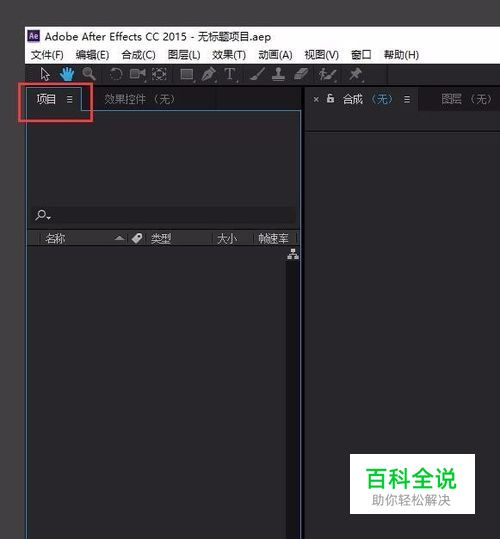Toggle the composition viewer lock icon
Viewport: 500px width, 539px height.
coord(330,98)
